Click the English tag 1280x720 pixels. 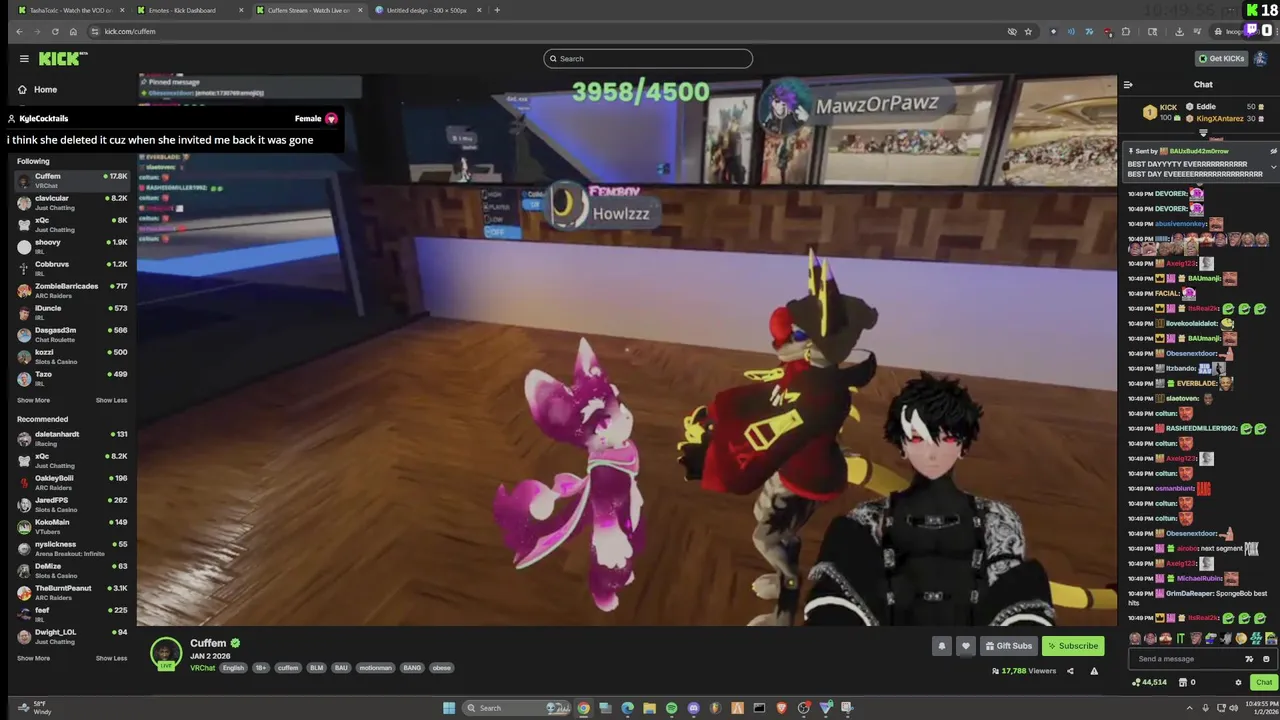coord(233,668)
